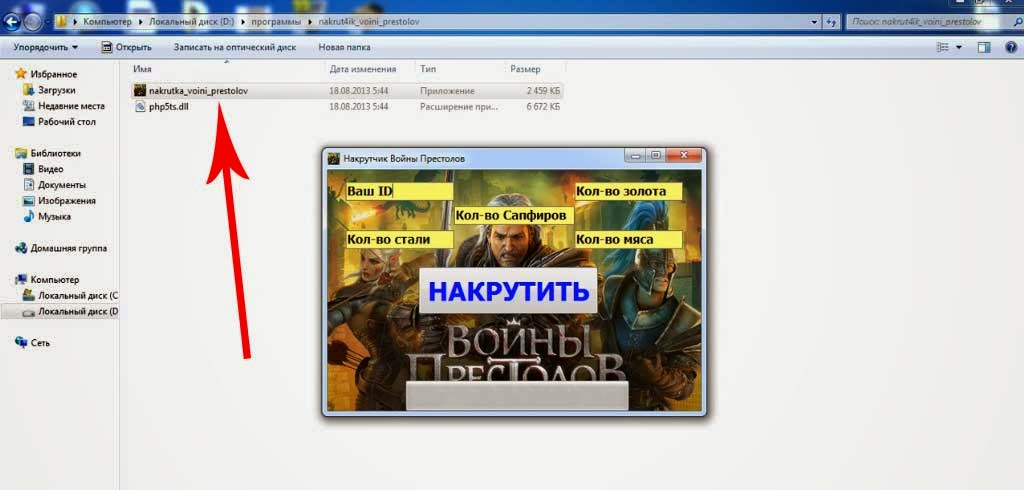Click the Новая папка button
Screen dimensions: 1024x490
tap(344, 47)
